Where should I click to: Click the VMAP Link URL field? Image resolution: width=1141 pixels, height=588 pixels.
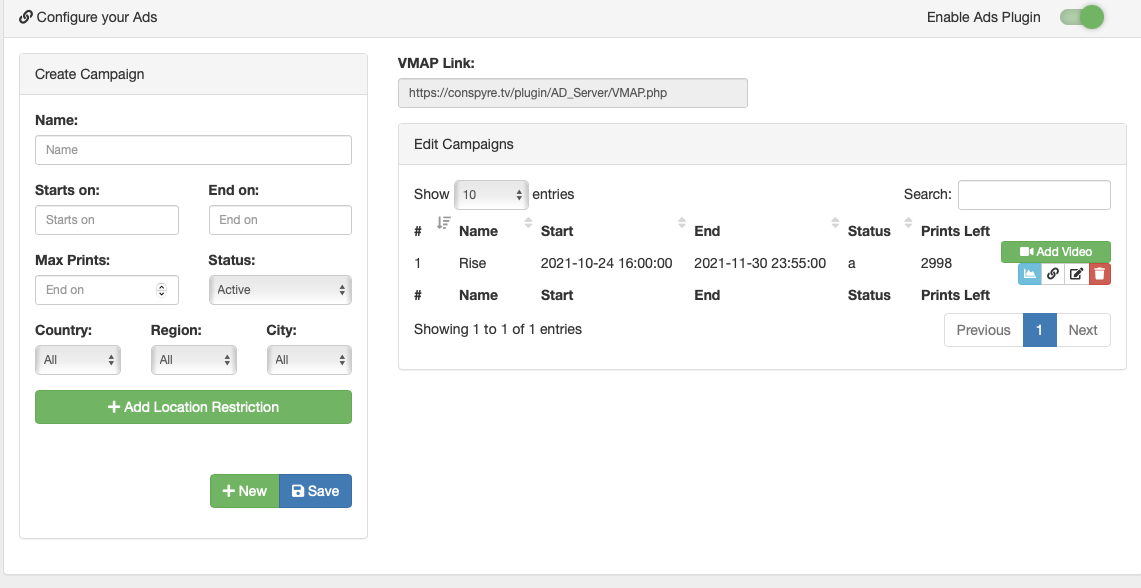pos(573,93)
